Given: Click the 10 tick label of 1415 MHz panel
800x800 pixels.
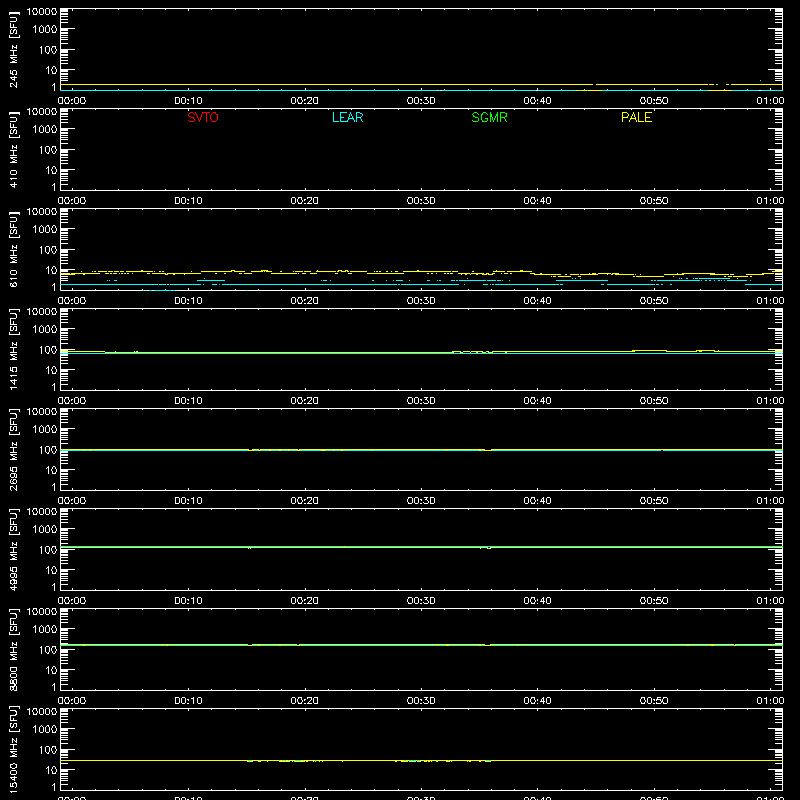Looking at the screenshot, I should (x=51, y=370).
